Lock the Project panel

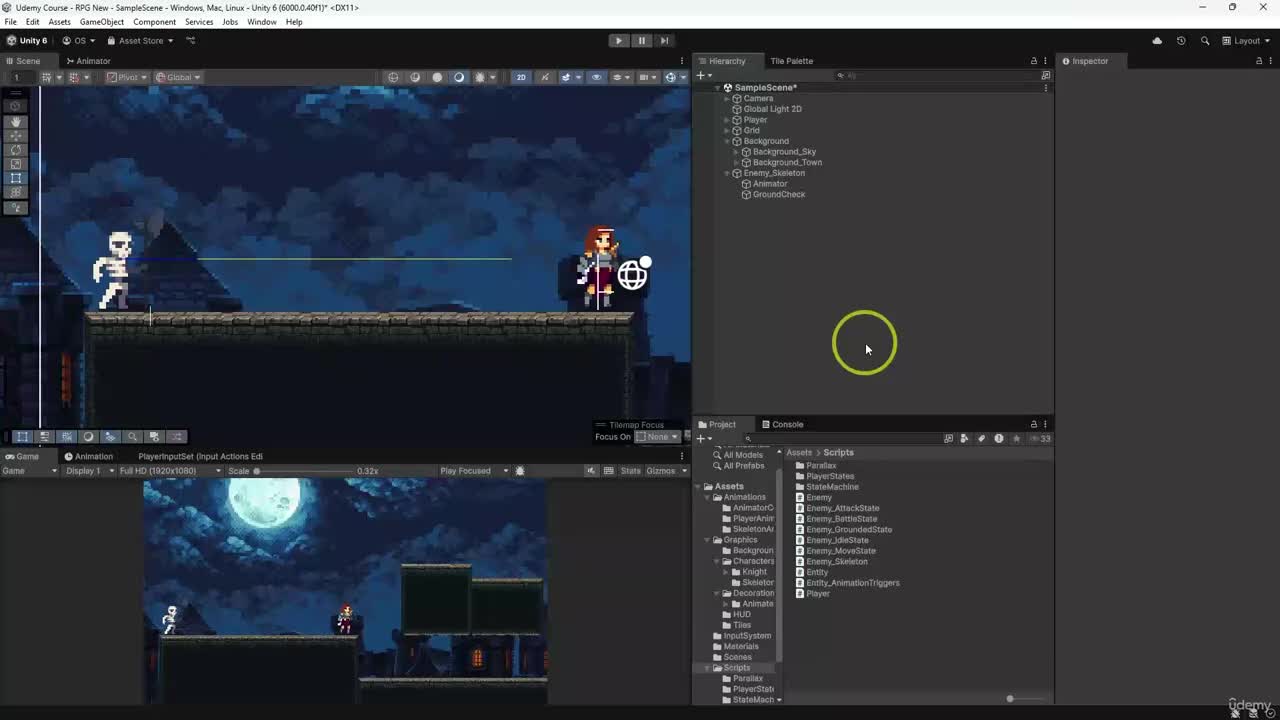[1034, 424]
